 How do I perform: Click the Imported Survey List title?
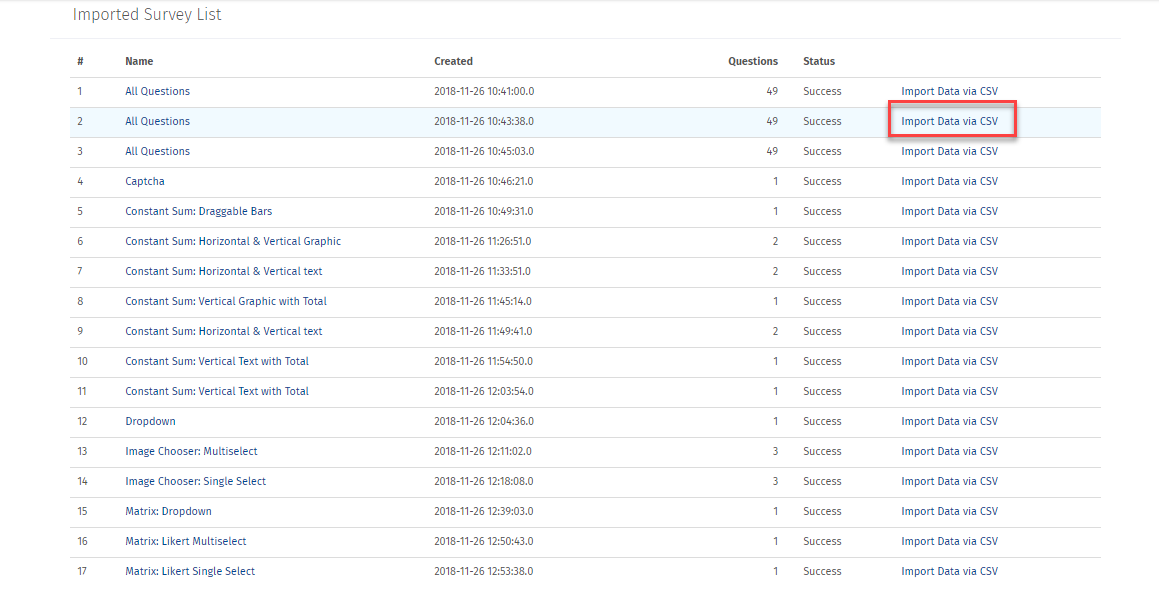coord(146,14)
